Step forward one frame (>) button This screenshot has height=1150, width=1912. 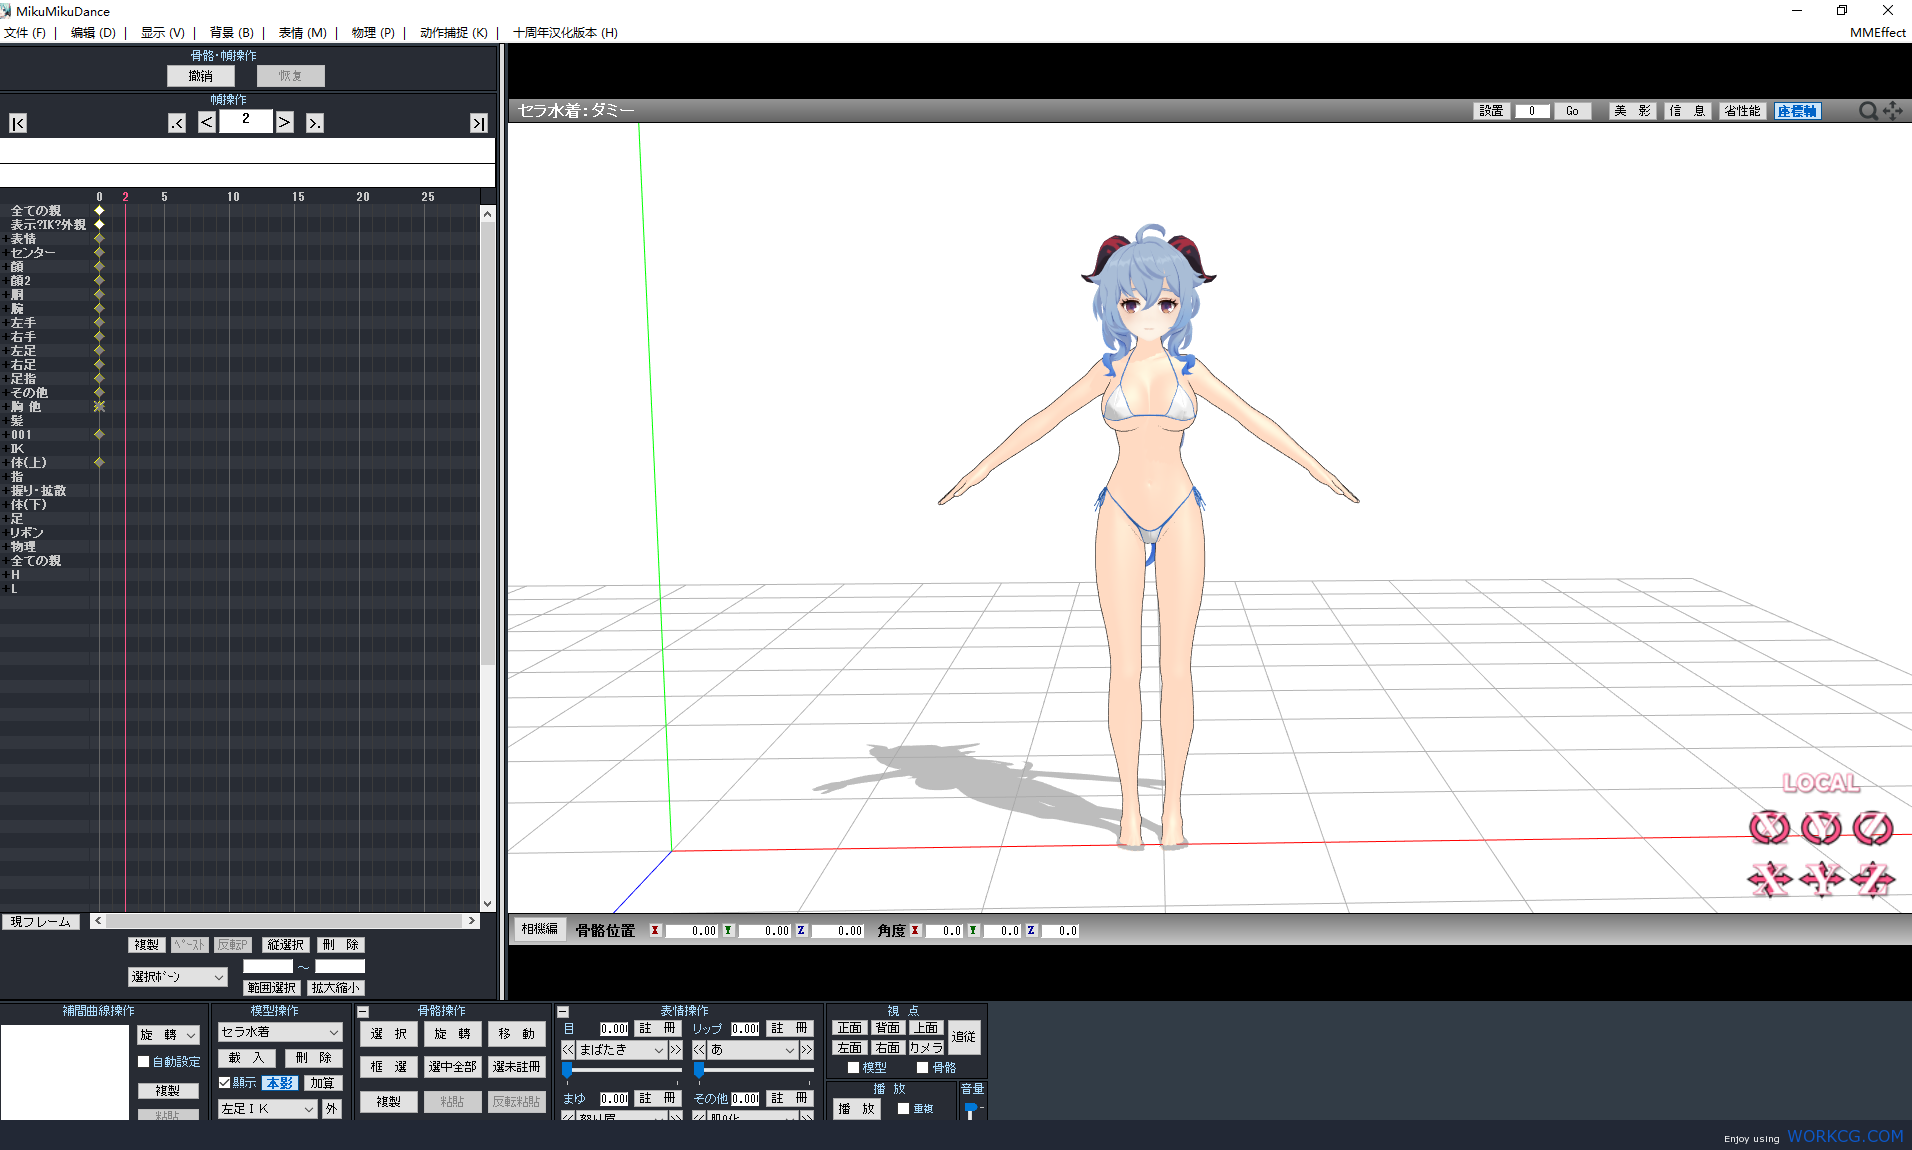click(285, 122)
